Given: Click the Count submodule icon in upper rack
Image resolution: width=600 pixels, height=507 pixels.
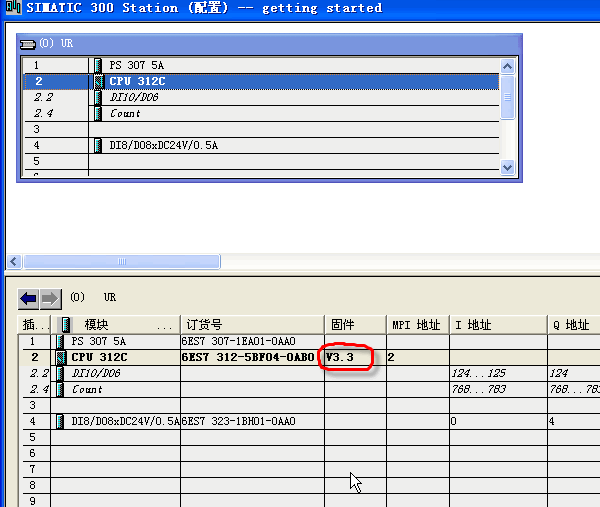Looking at the screenshot, I should [99, 113].
